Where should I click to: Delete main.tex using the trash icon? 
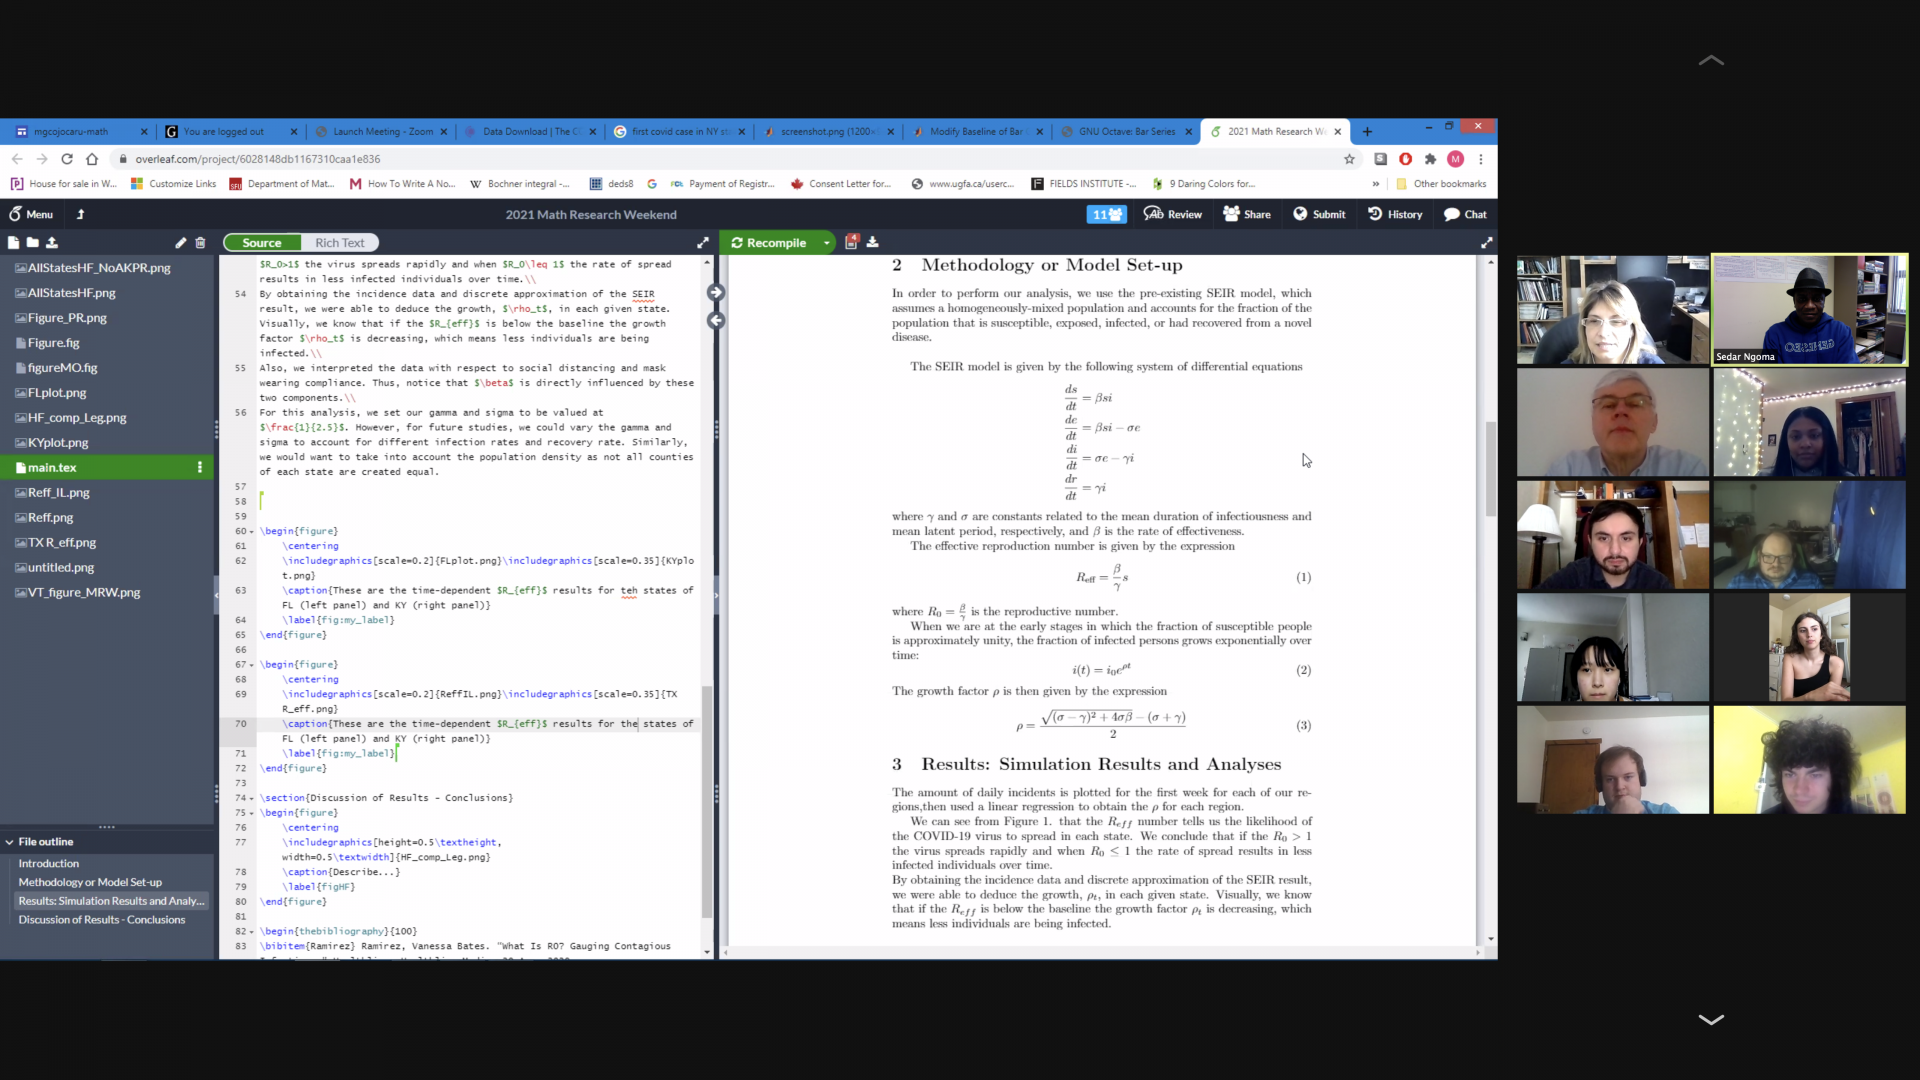[201, 243]
